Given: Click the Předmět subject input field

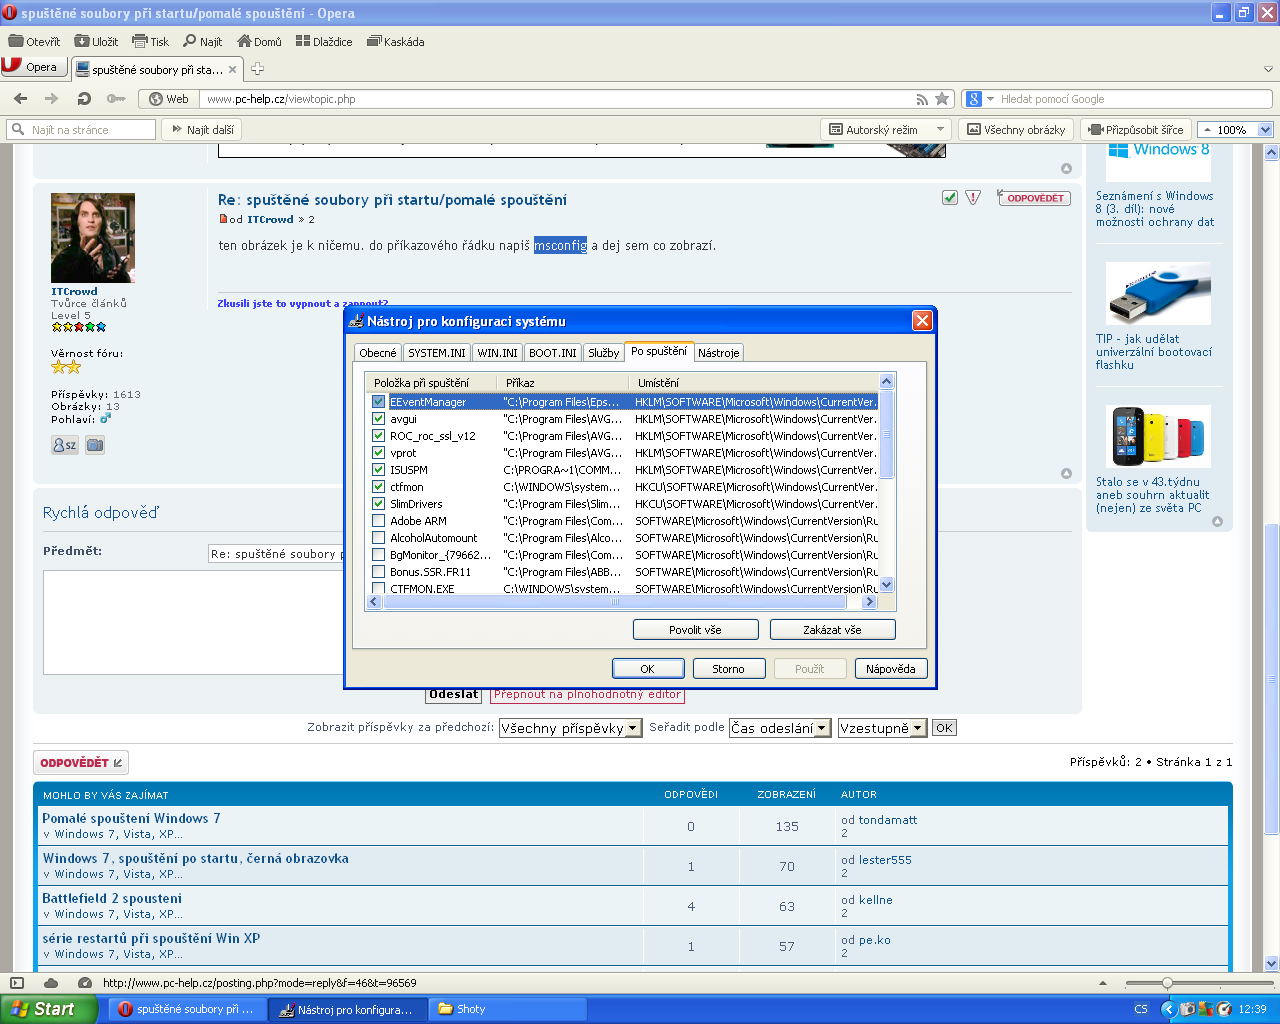Looking at the screenshot, I should 275,554.
